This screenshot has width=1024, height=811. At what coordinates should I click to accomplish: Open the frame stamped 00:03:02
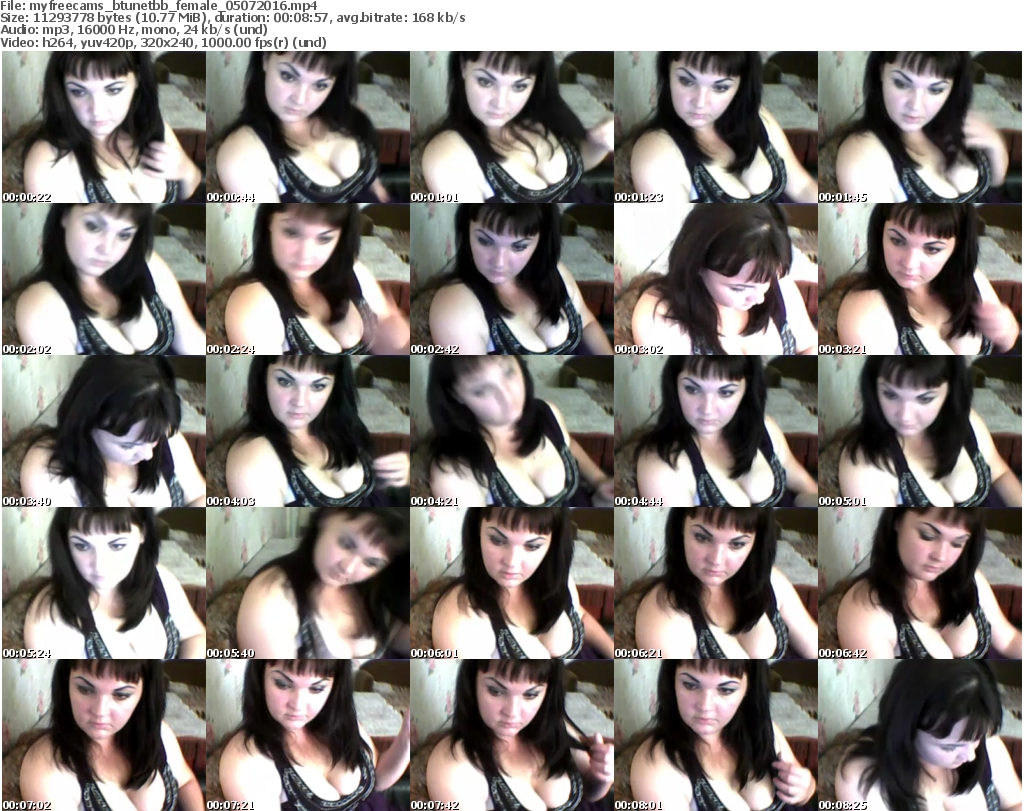(716, 279)
